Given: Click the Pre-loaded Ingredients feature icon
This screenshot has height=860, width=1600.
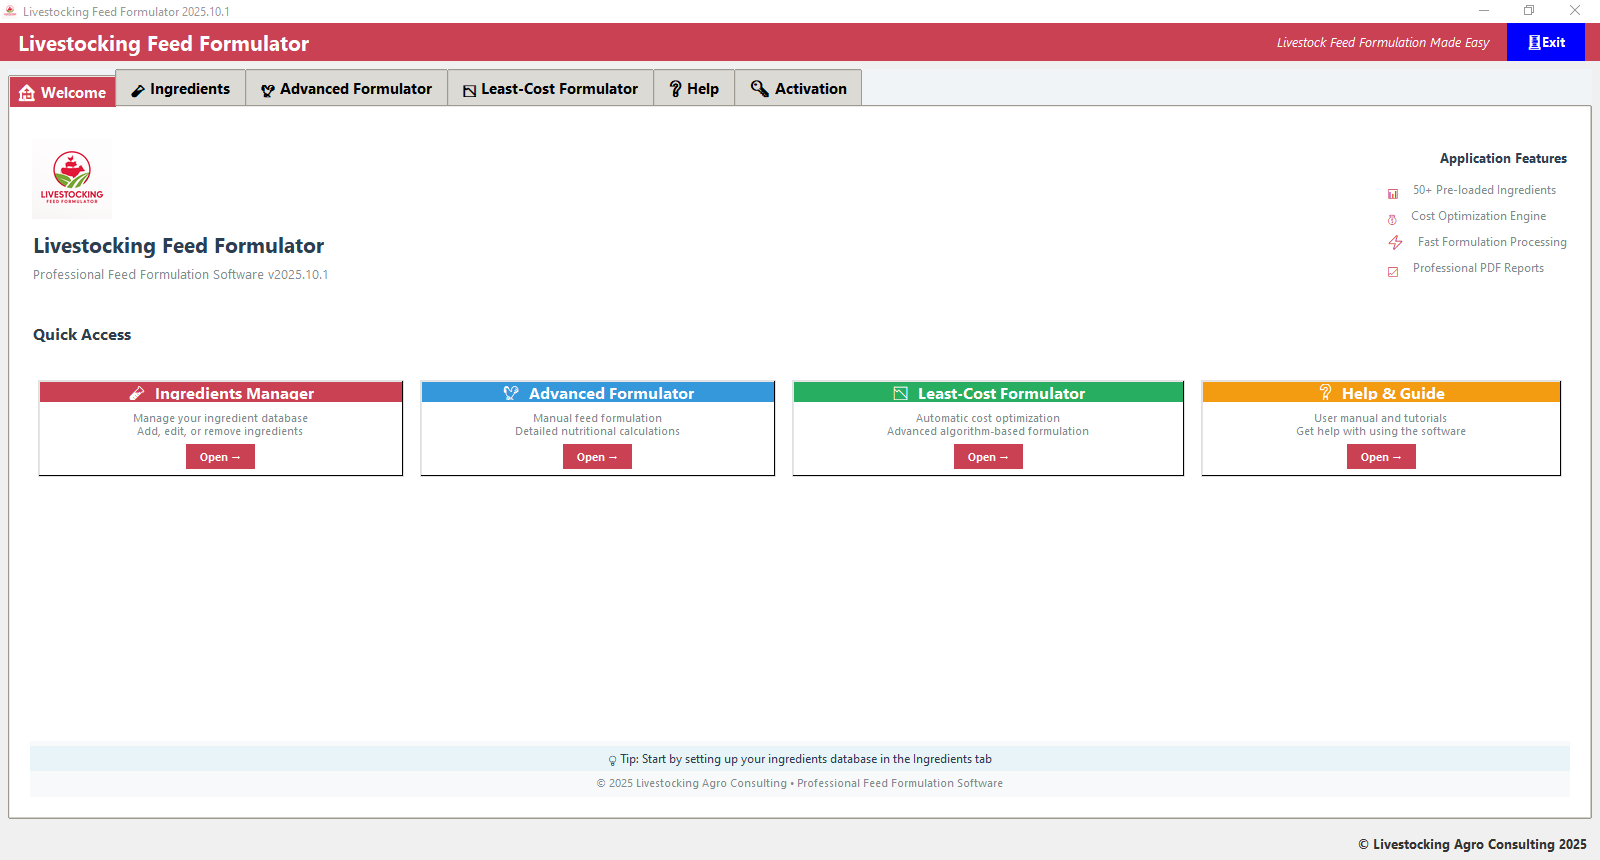Looking at the screenshot, I should pos(1393,193).
